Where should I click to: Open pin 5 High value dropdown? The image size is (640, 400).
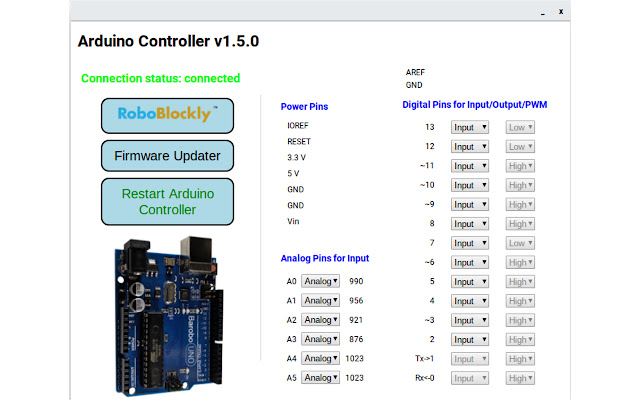[520, 282]
